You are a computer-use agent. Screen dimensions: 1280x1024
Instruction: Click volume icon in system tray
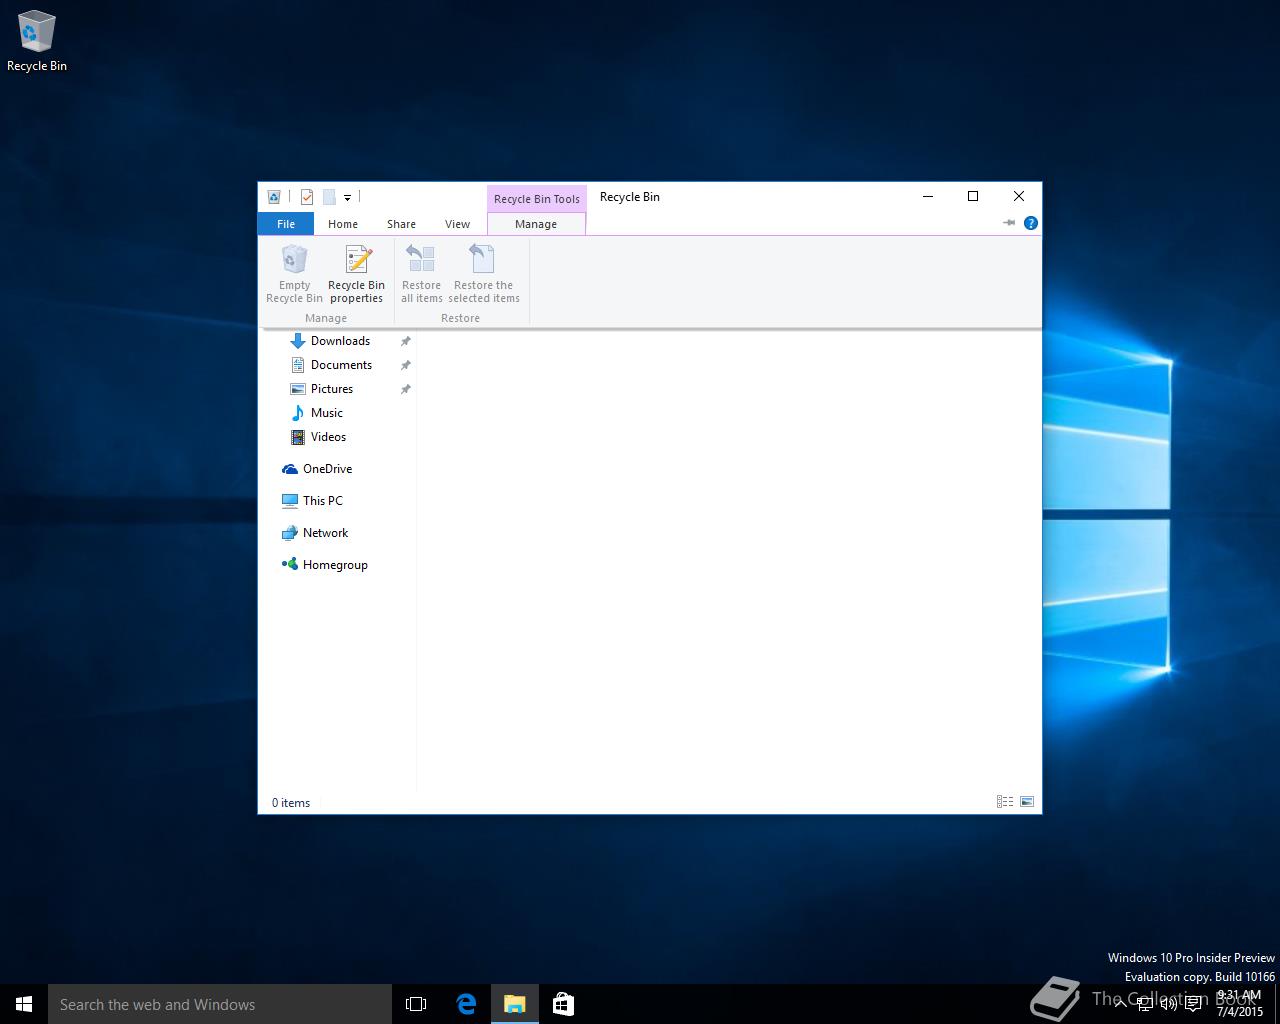click(1169, 1004)
